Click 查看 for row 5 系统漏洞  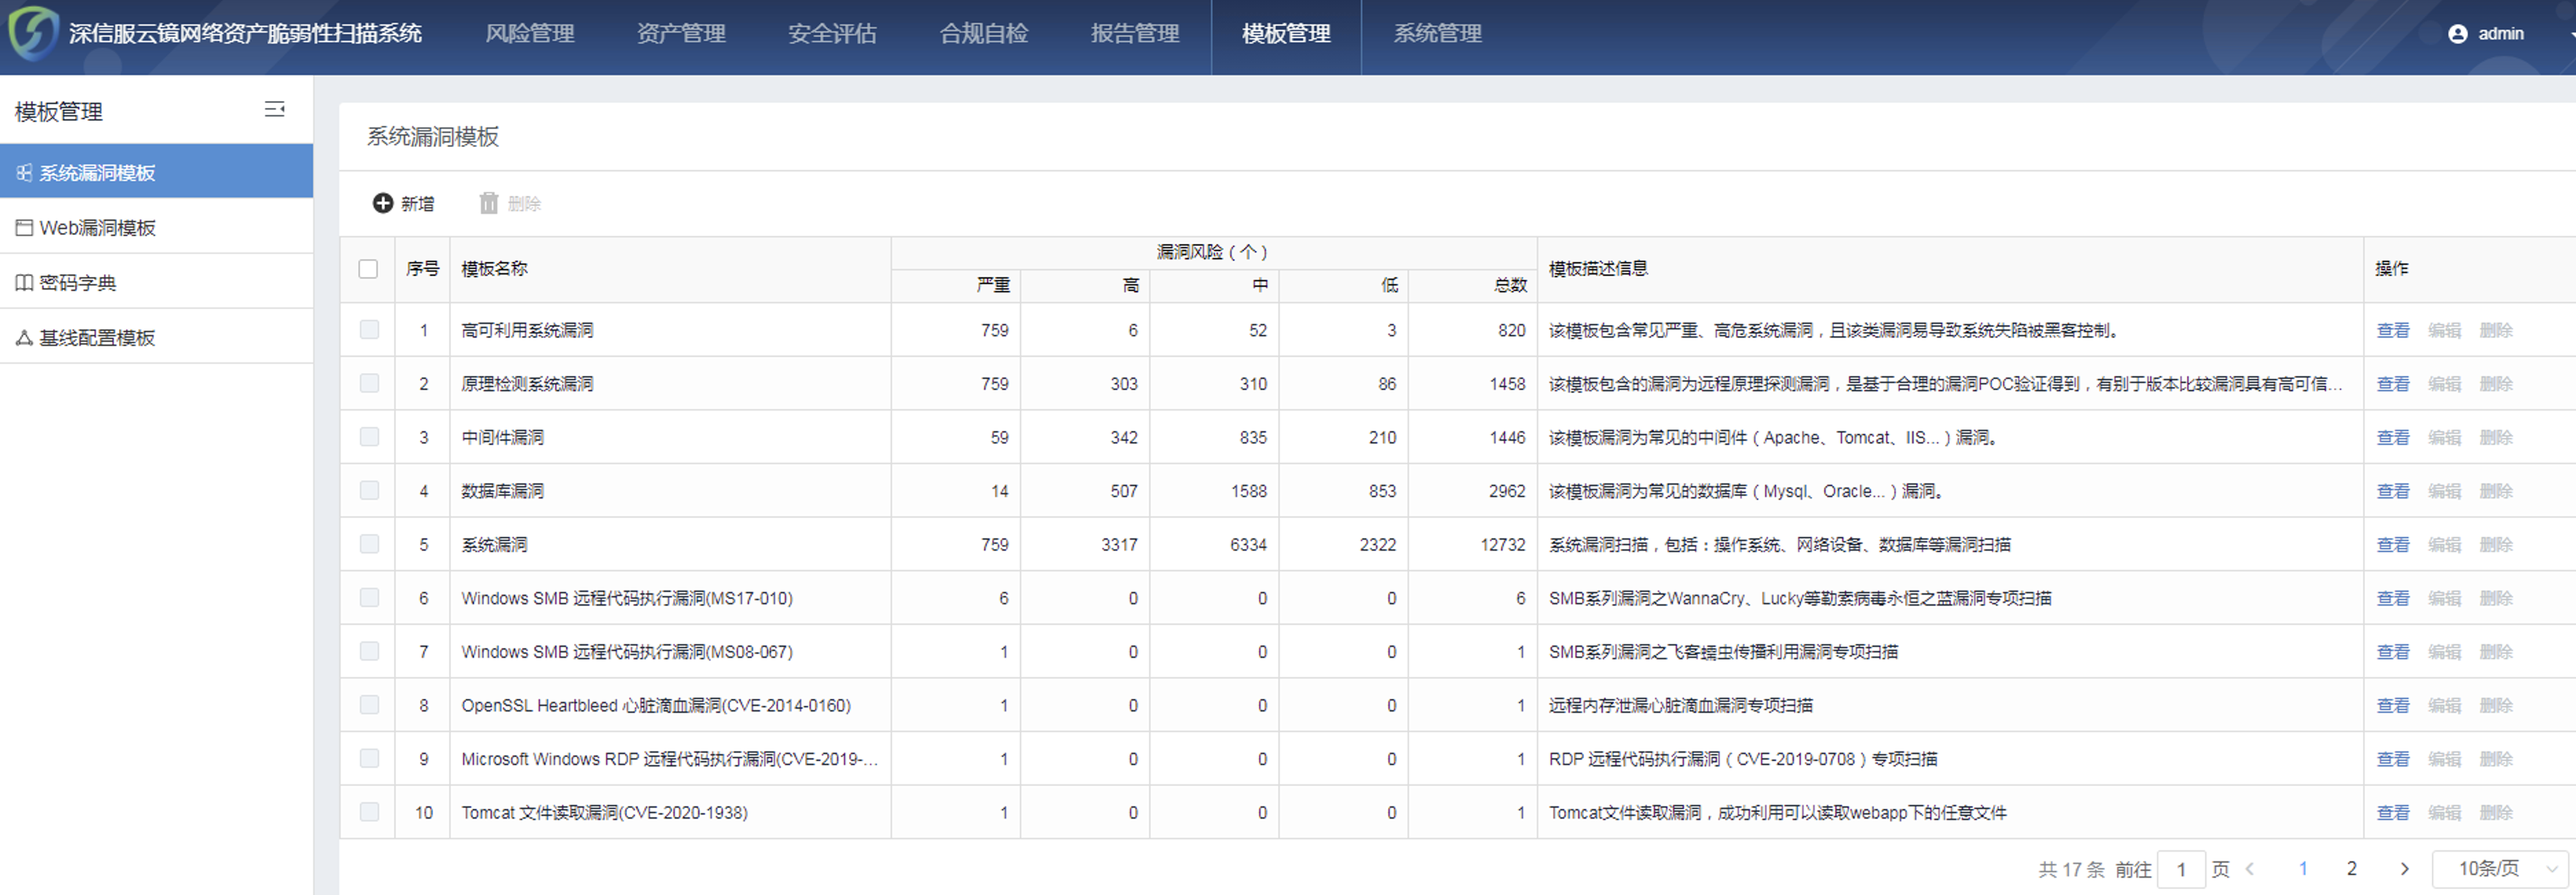tap(2392, 544)
